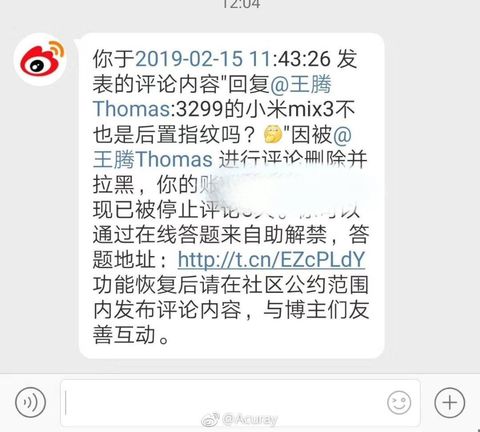Image resolution: width=480 pixels, height=432 pixels.
Task: Tap the Weibo sender avatar
Action: (x=40, y=59)
